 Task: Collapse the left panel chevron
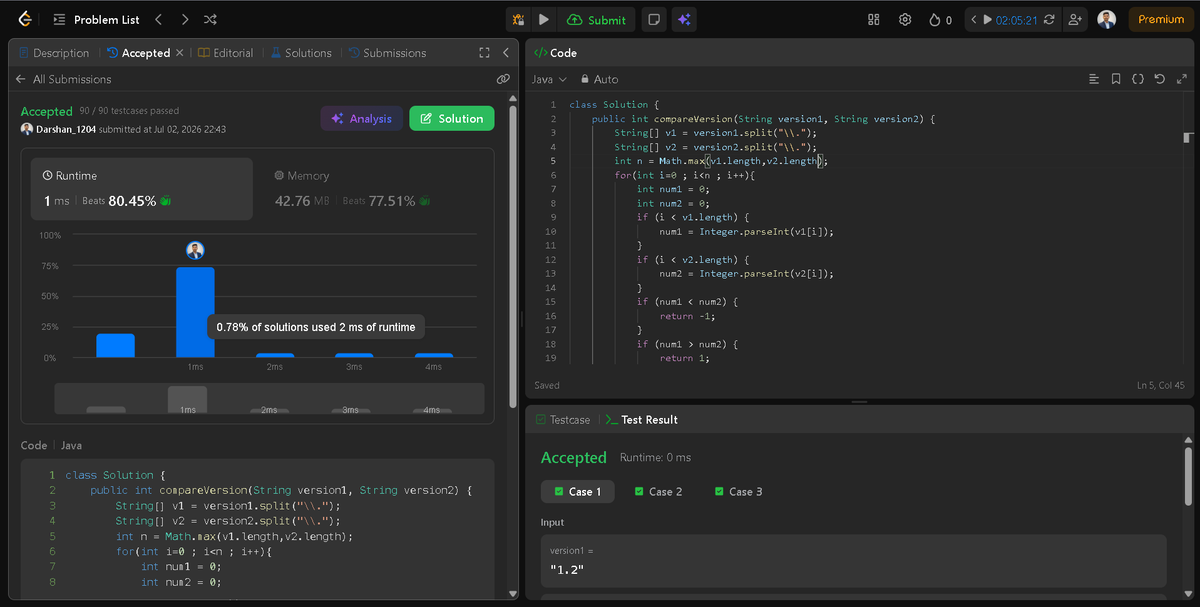(505, 53)
